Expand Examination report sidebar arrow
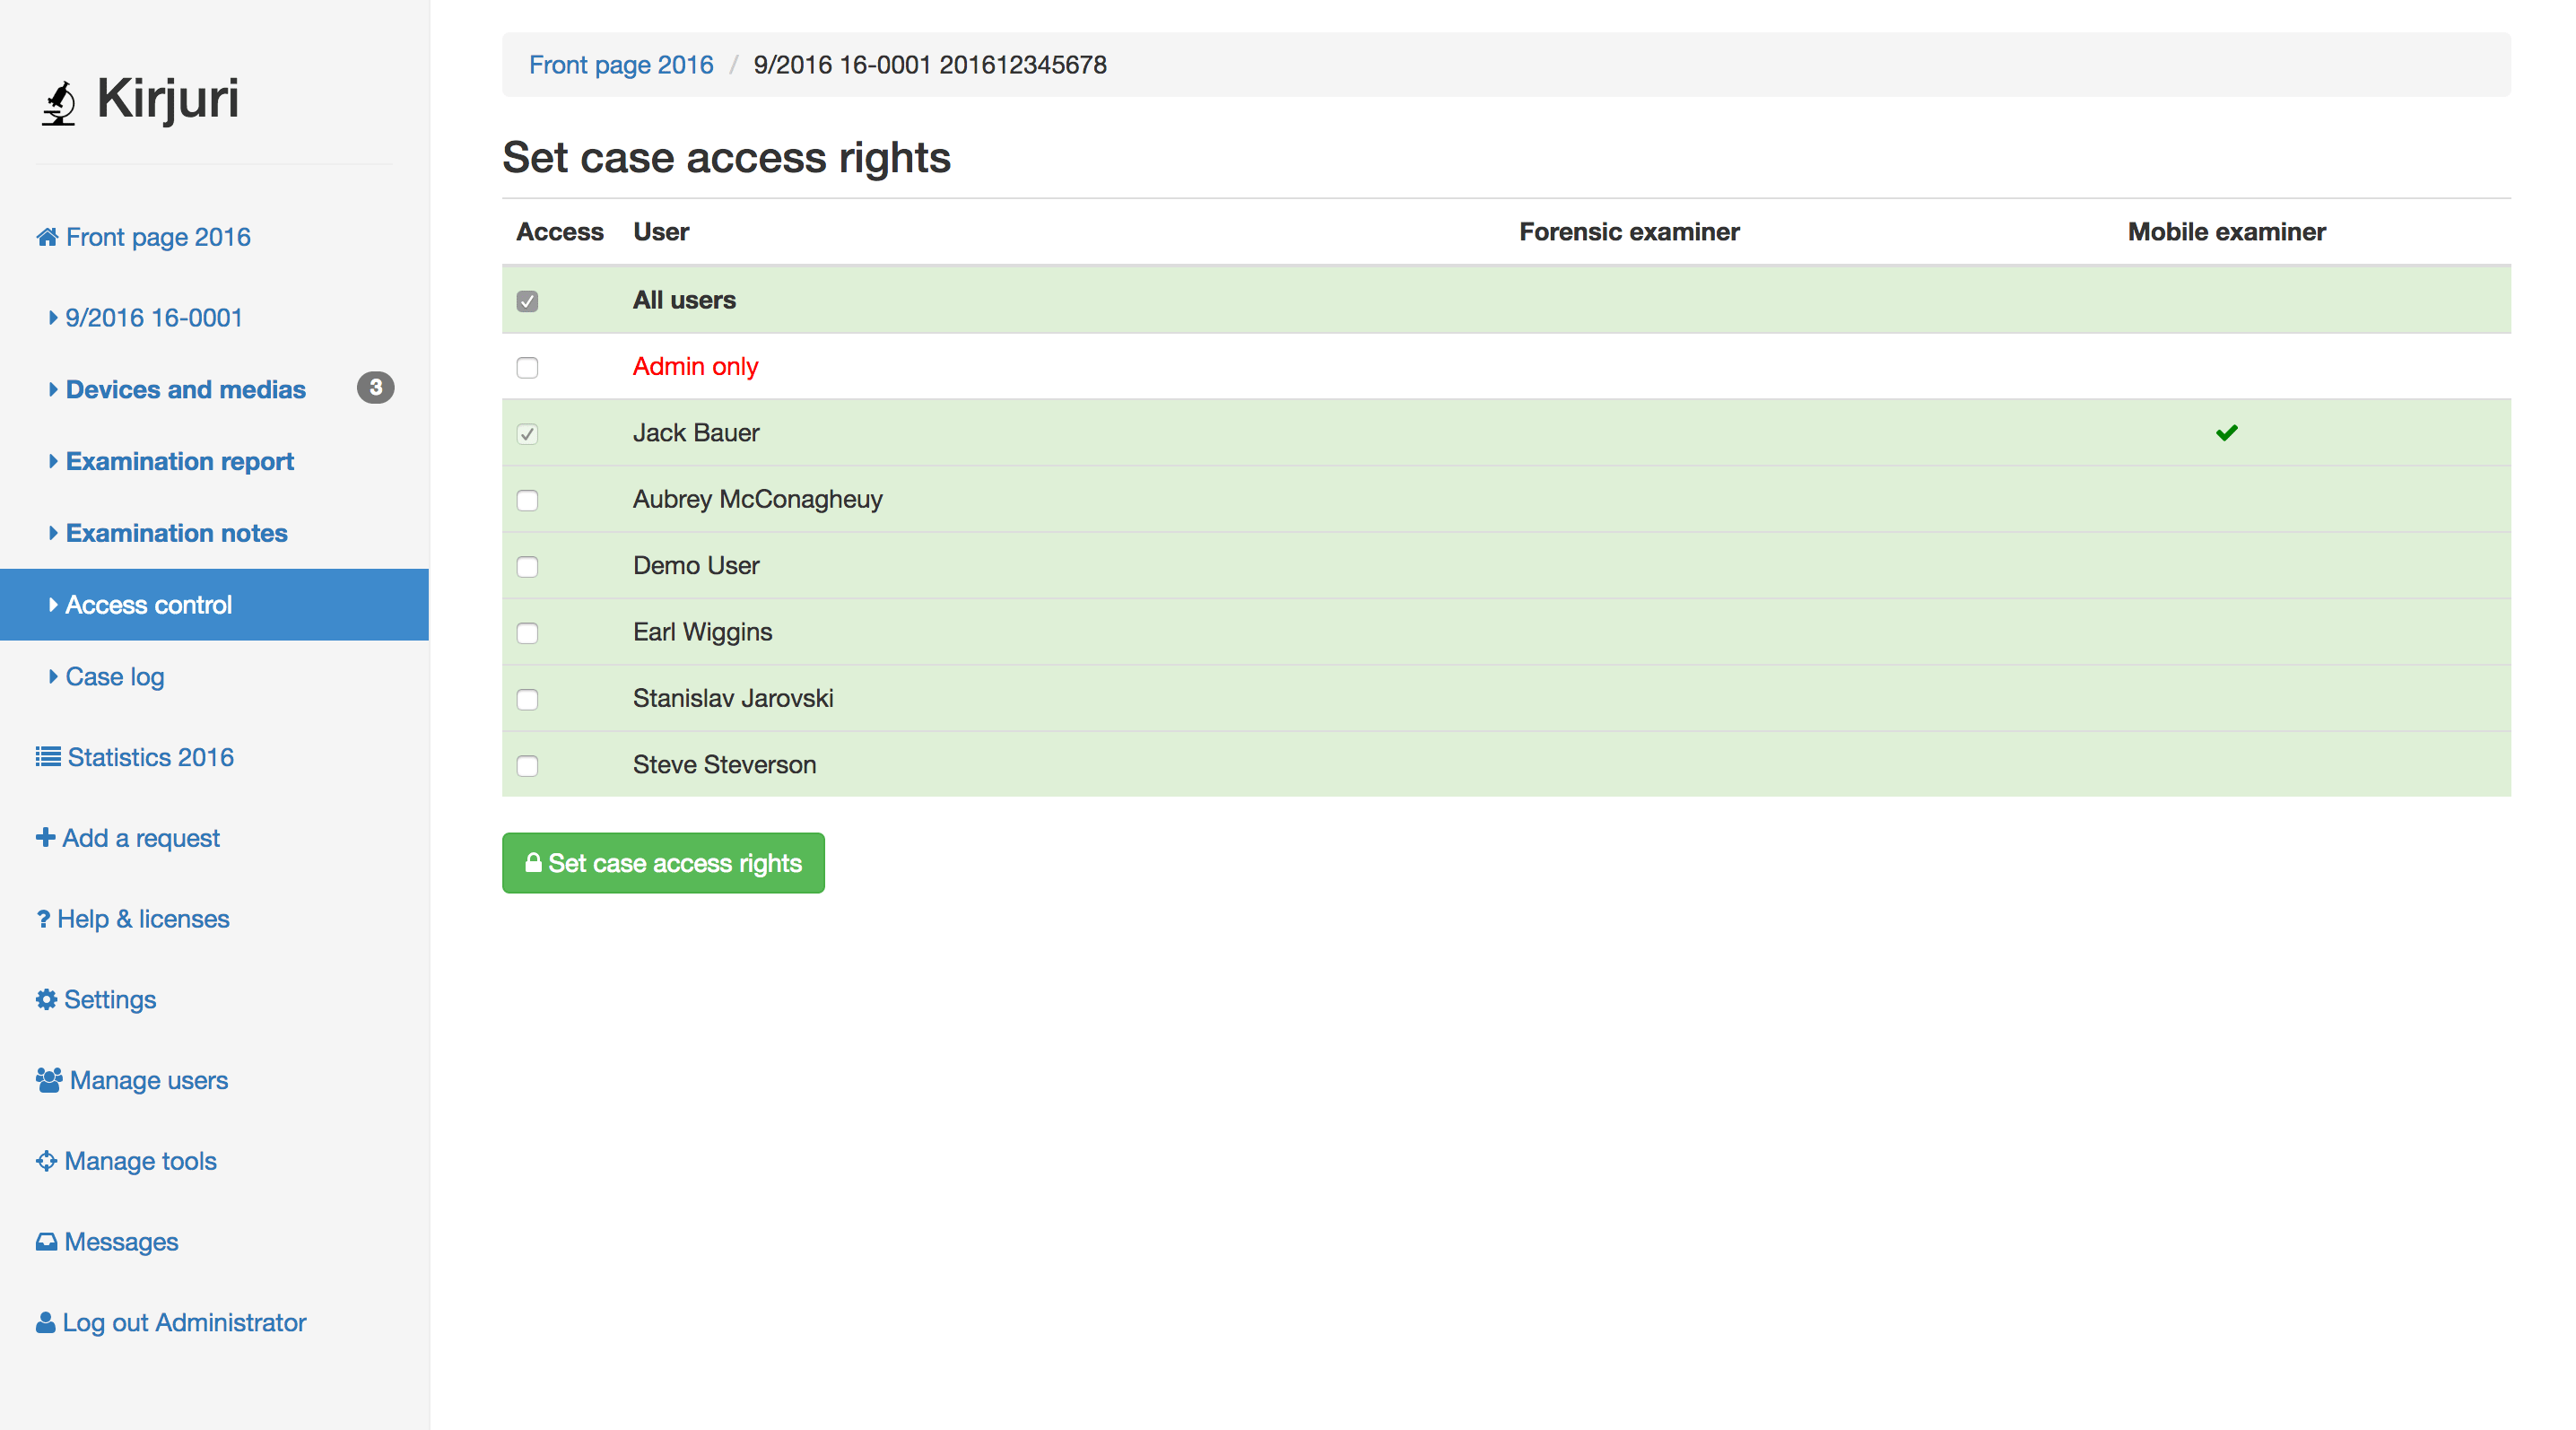The height and width of the screenshot is (1430, 2576). pos(53,461)
